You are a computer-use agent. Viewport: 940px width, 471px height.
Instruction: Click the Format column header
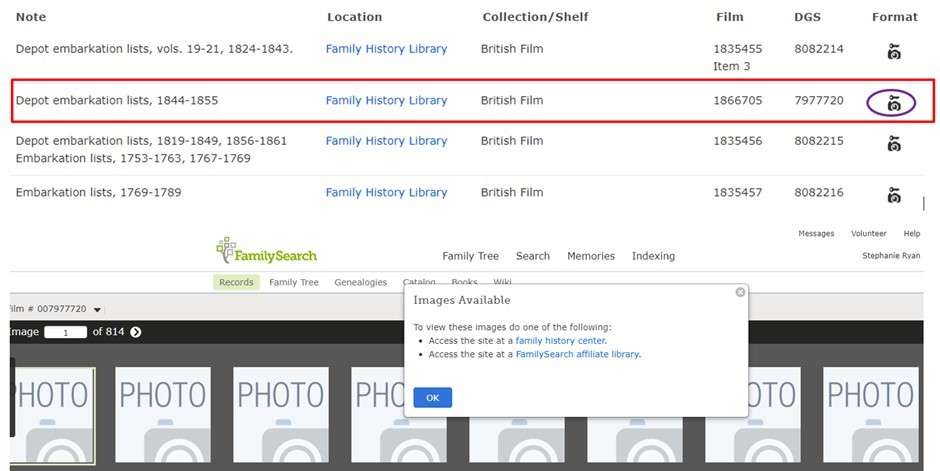click(894, 17)
